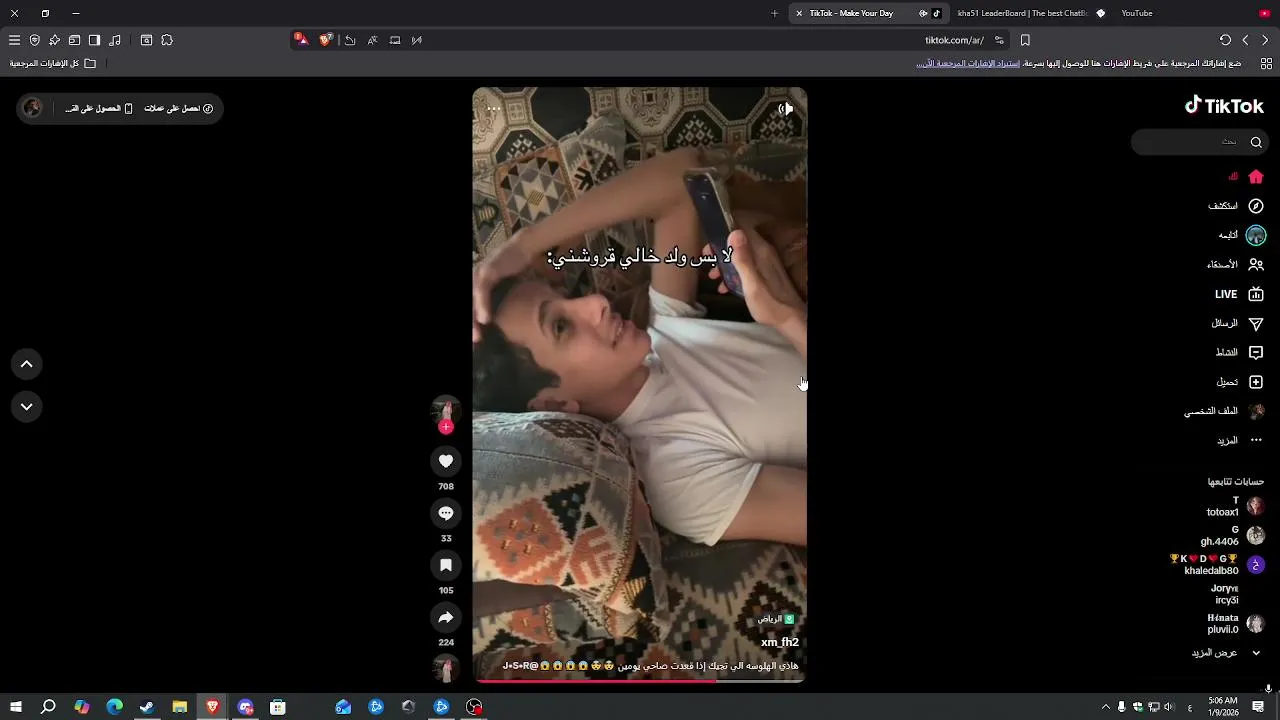The image size is (1280, 720).
Task: Open Windows Start menu
Action: click(x=15, y=707)
